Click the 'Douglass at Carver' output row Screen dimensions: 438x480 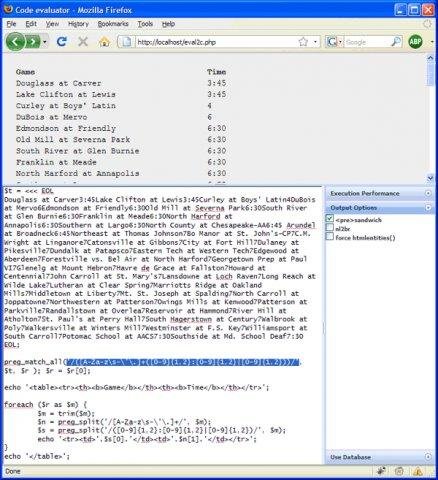click(x=121, y=83)
